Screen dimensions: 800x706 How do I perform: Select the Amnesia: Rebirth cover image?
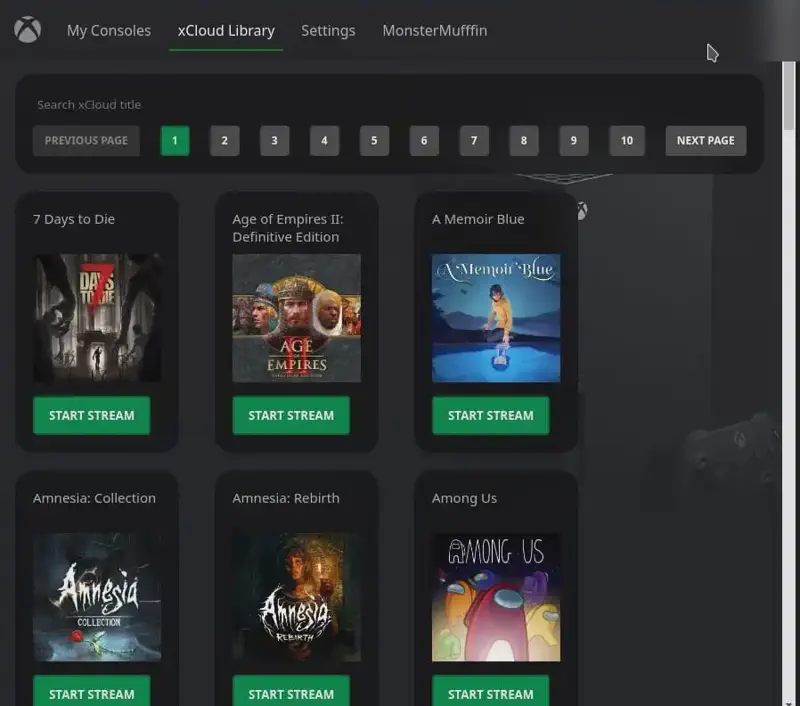(x=296, y=597)
